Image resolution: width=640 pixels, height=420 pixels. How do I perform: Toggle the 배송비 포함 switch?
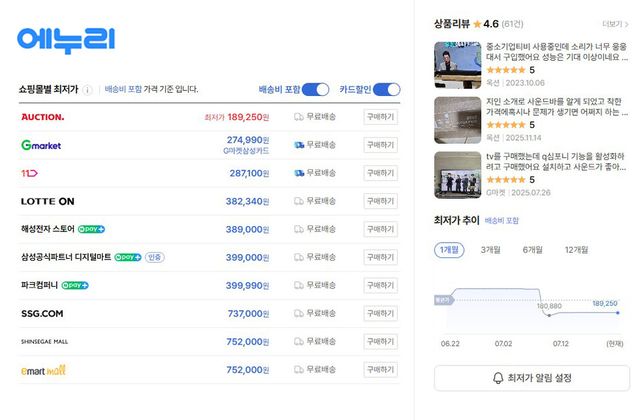click(x=316, y=89)
